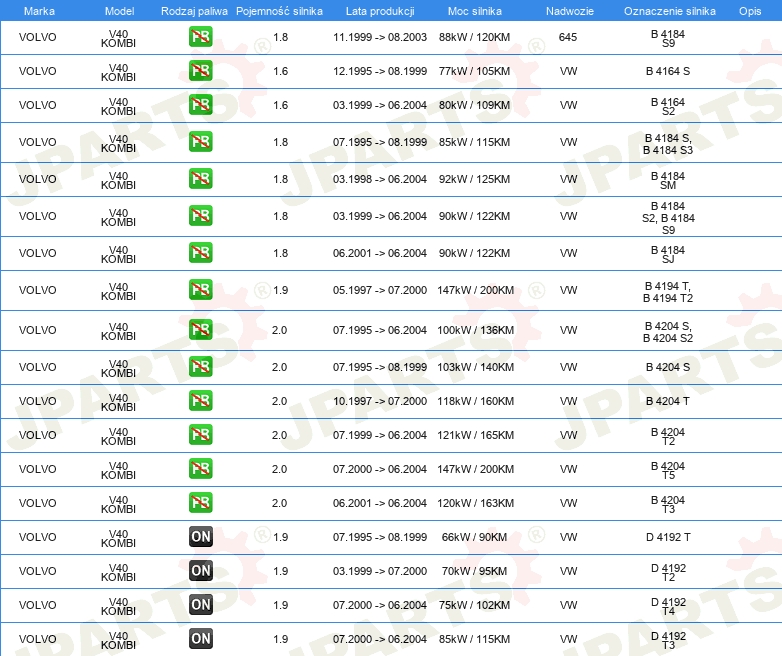Select V40 KOMBI model in 88kW / 120KM row

[x=118, y=38]
